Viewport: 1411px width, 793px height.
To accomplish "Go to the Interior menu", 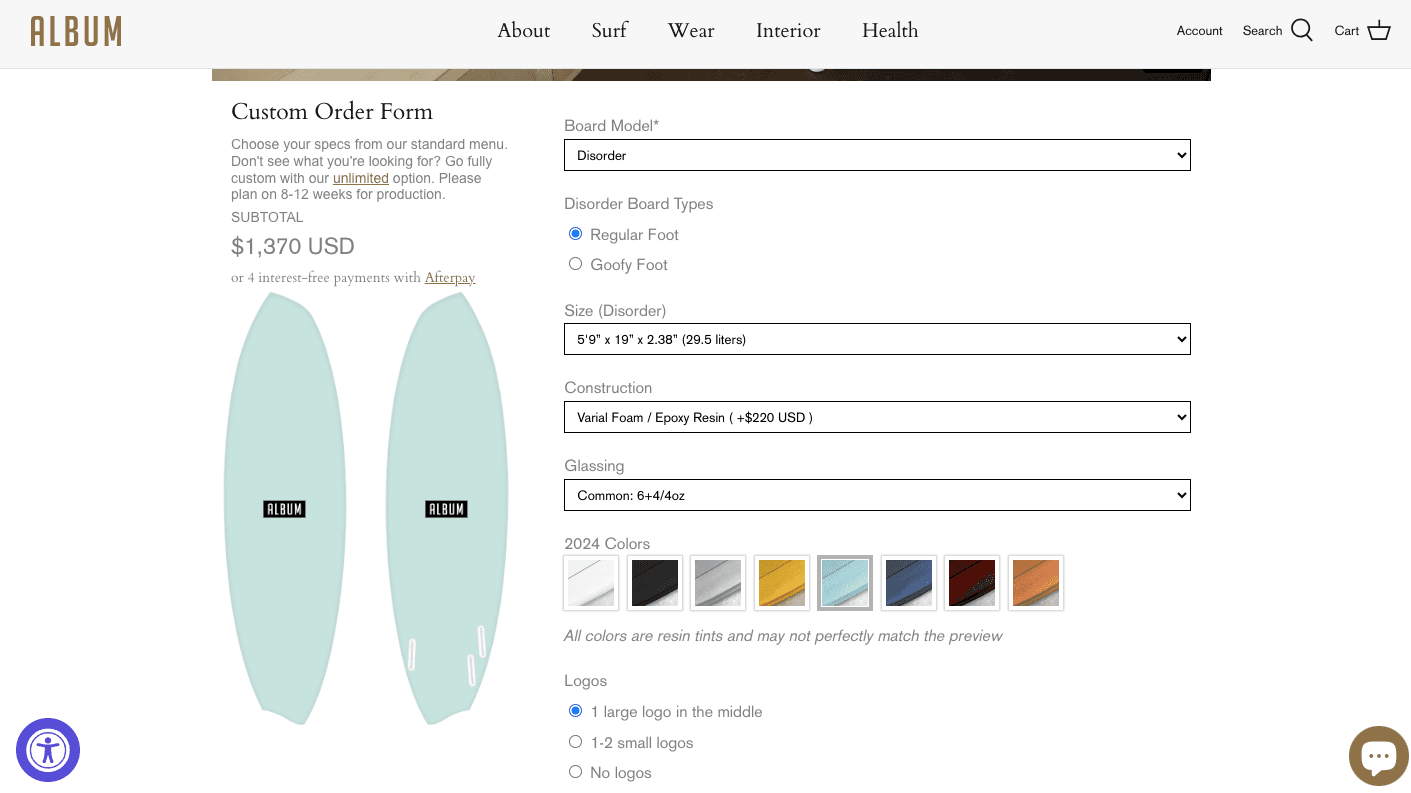I will (788, 31).
